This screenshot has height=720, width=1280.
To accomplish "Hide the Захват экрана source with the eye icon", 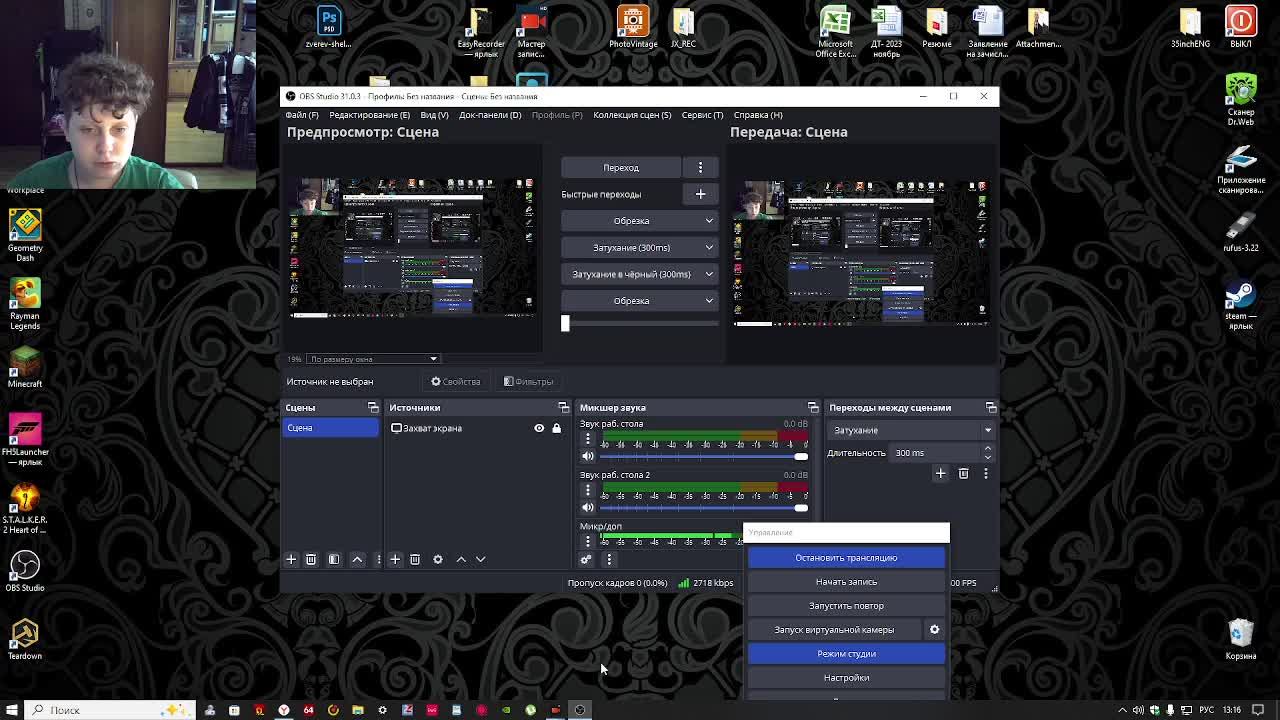I will 539,428.
